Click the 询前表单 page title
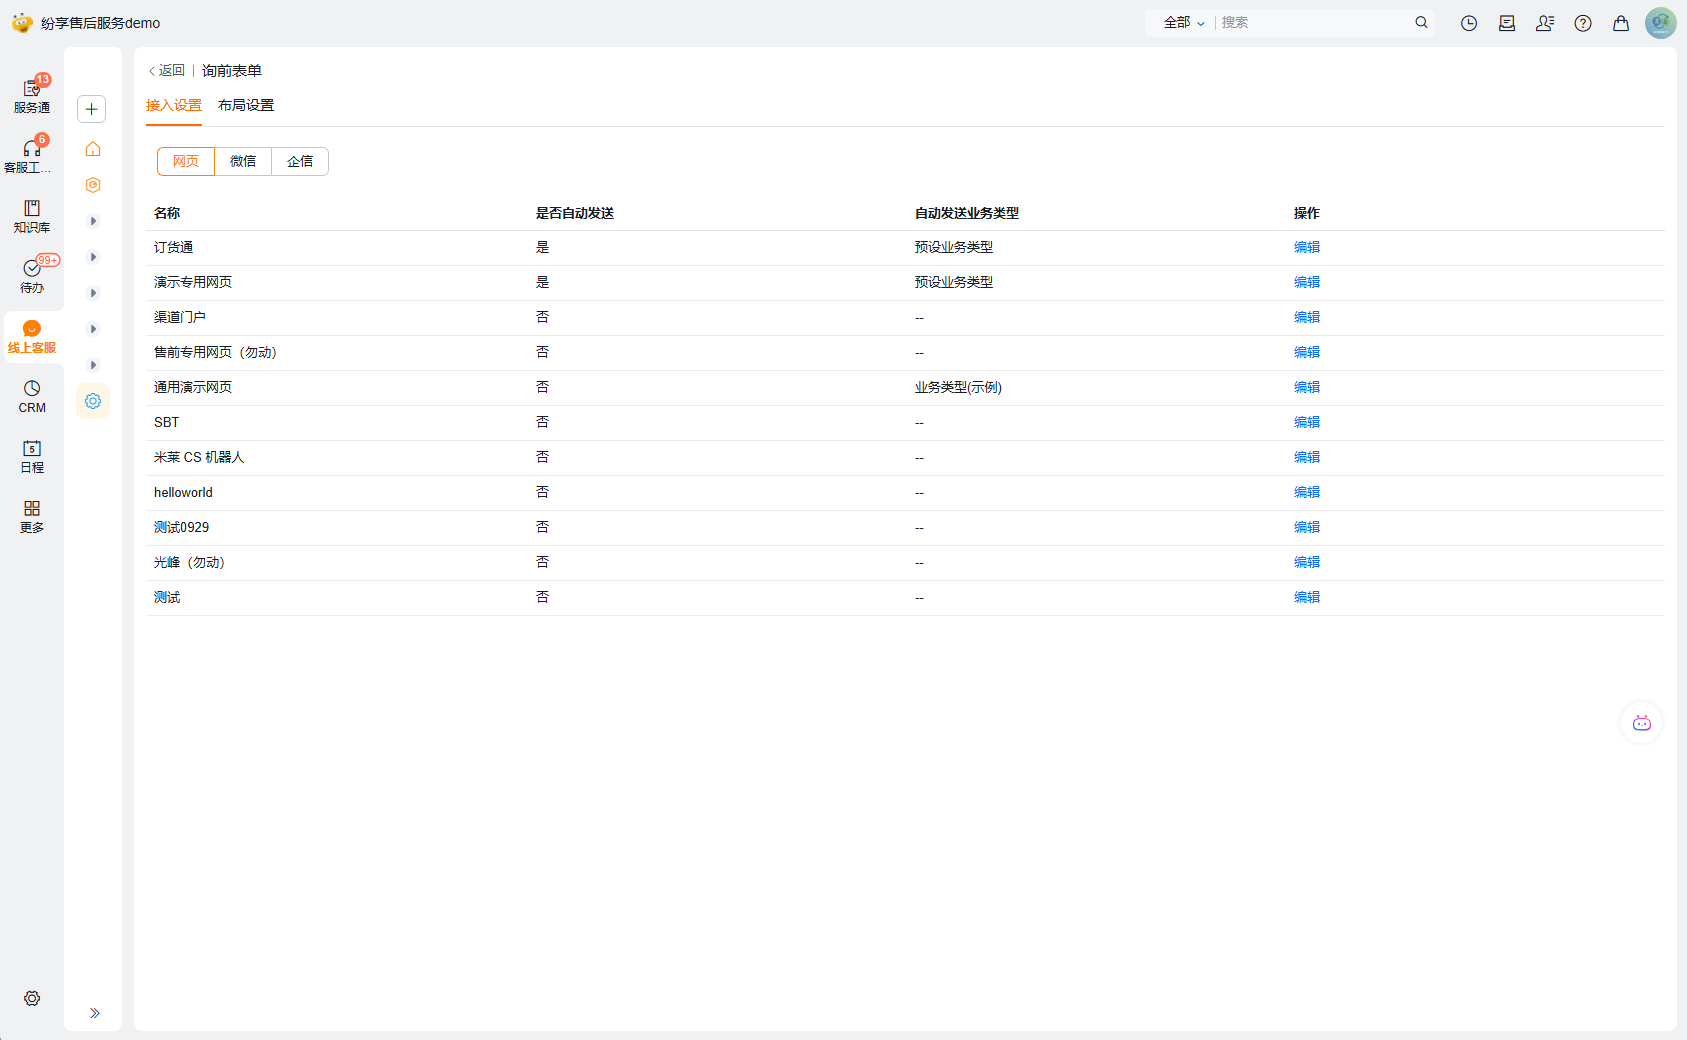This screenshot has width=1687, height=1040. click(x=232, y=71)
